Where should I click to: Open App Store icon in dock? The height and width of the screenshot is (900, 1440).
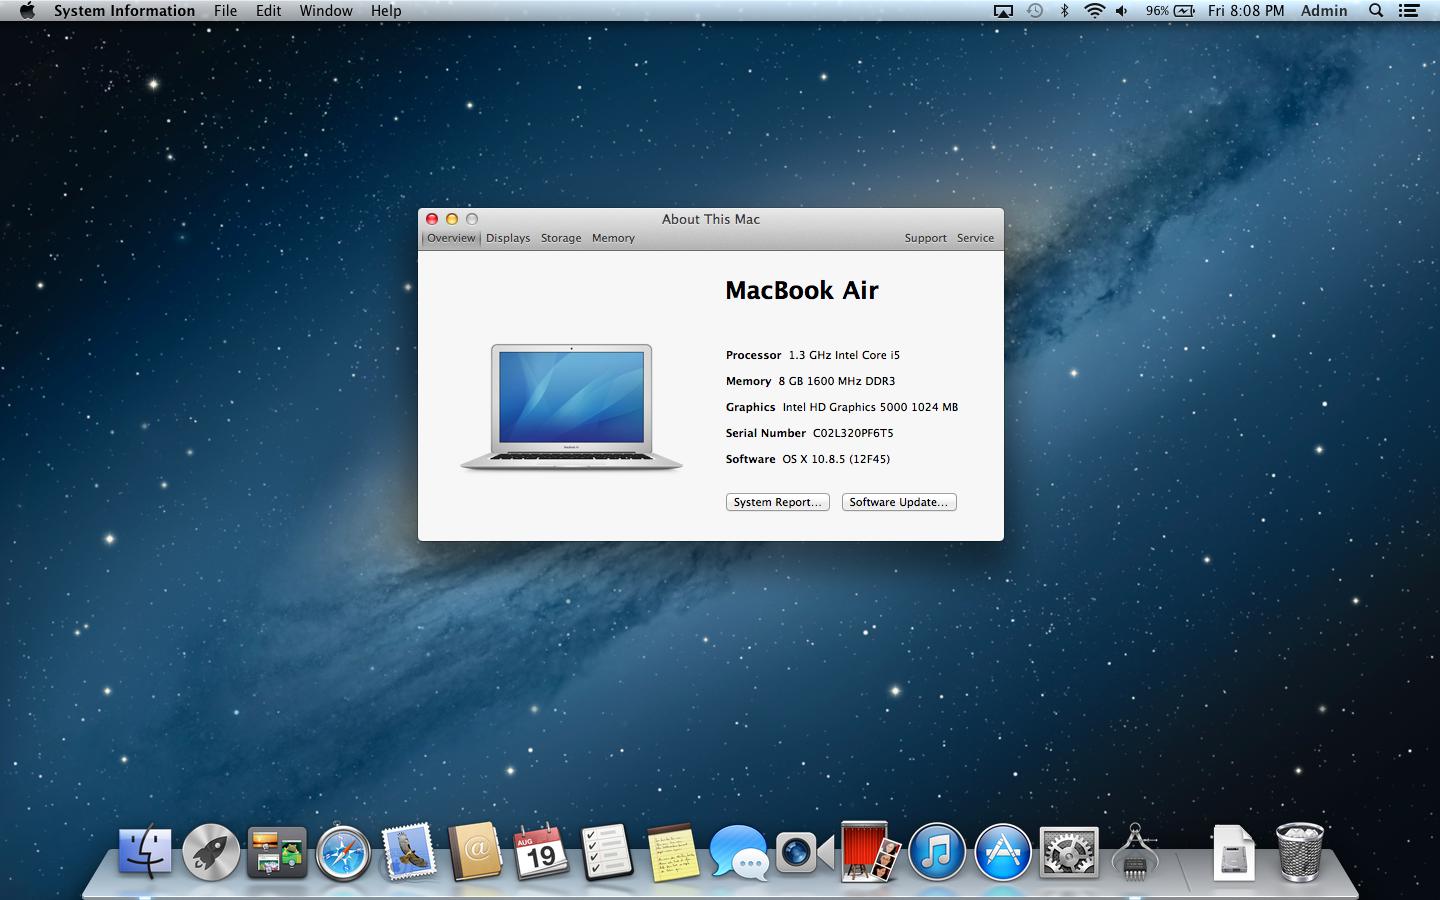pos(1002,852)
